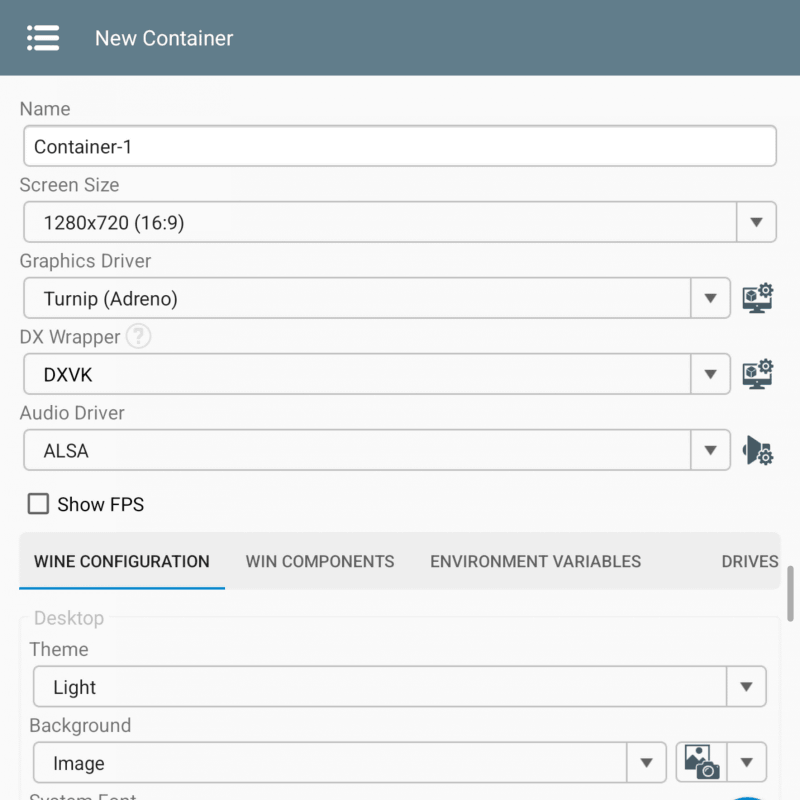
Task: Switch to the Win Components tab
Action: point(320,561)
